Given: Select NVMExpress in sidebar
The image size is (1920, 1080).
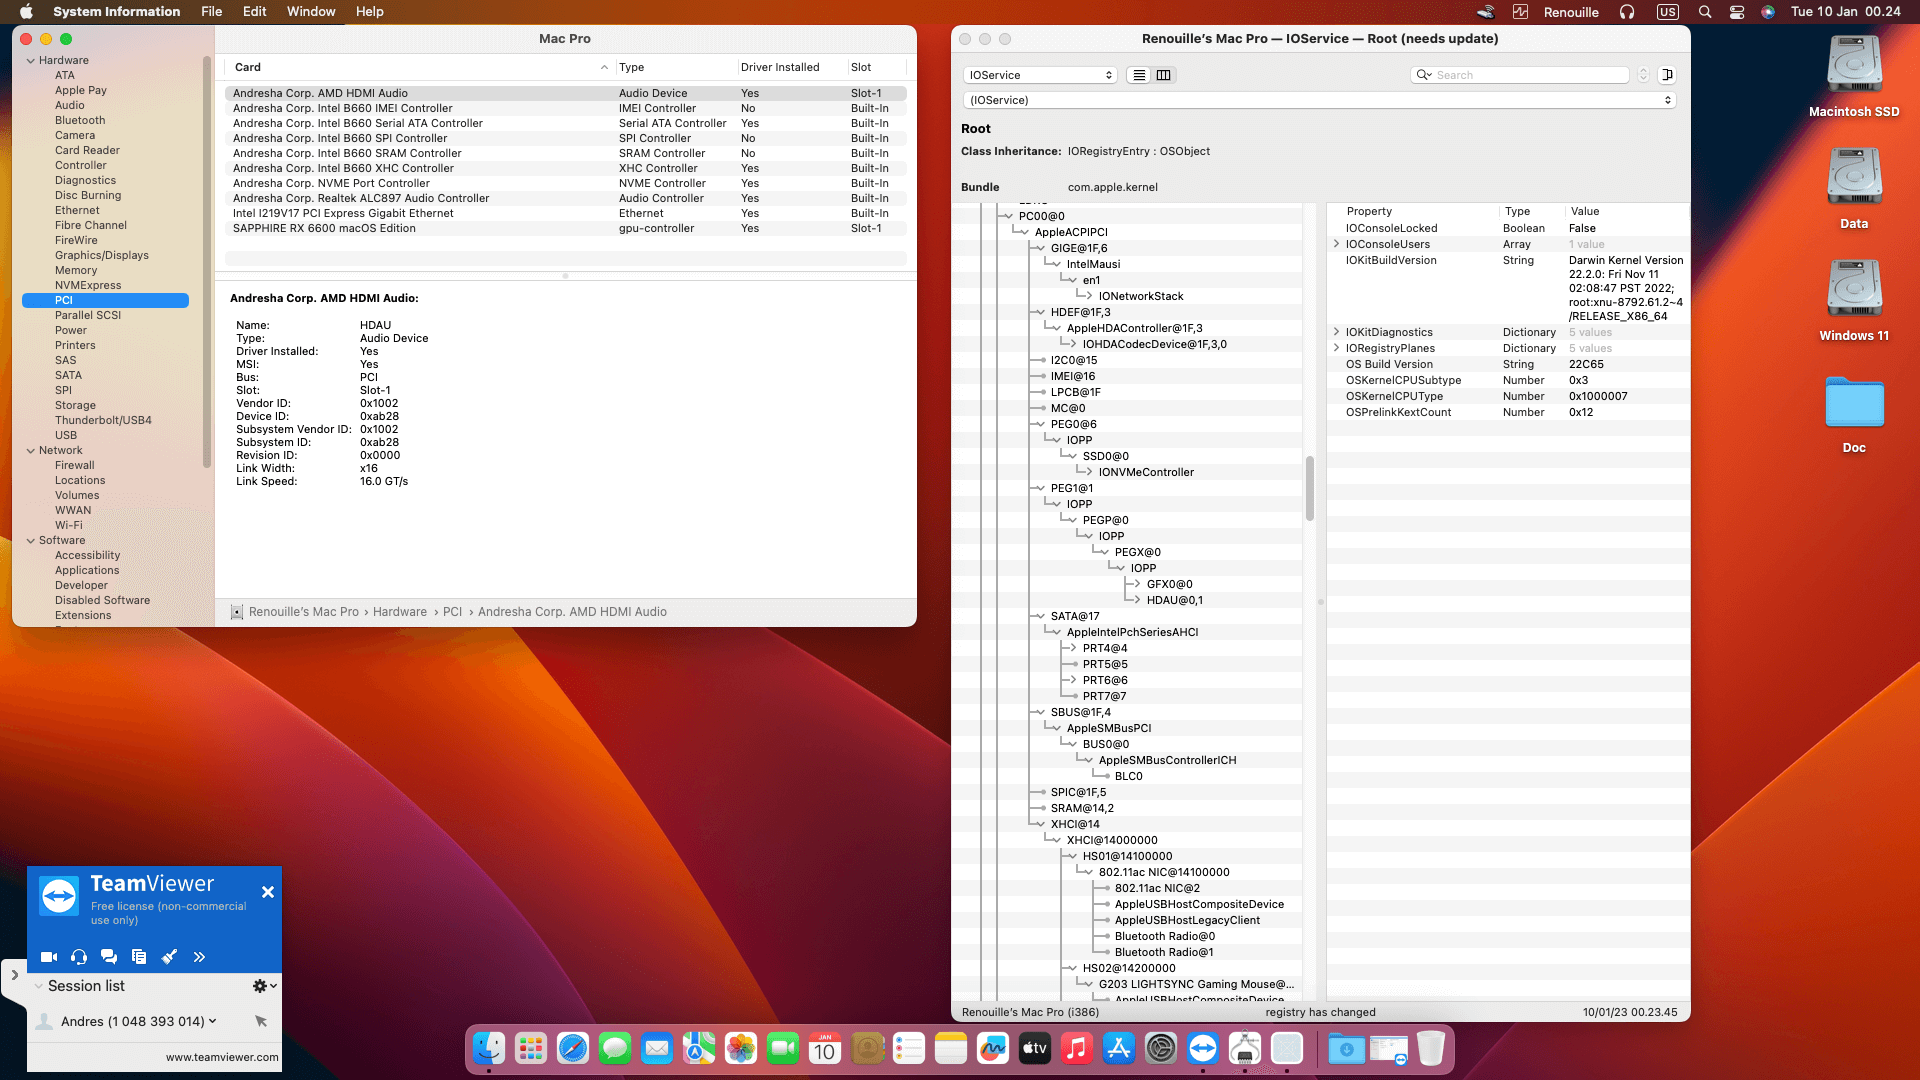Looking at the screenshot, I should [x=87, y=285].
